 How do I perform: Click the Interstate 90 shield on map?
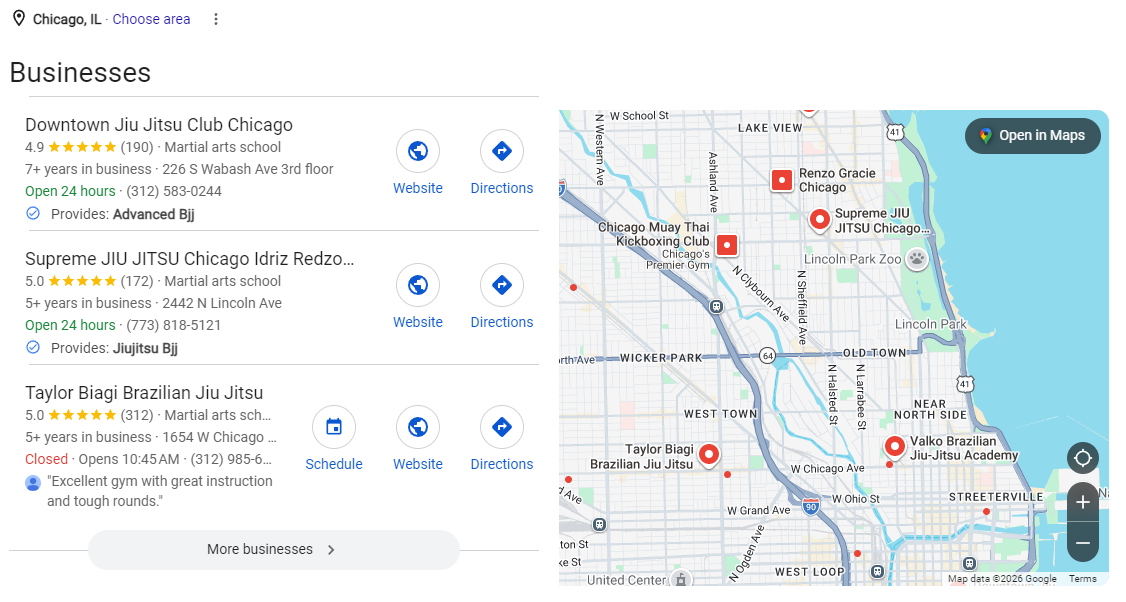[811, 506]
